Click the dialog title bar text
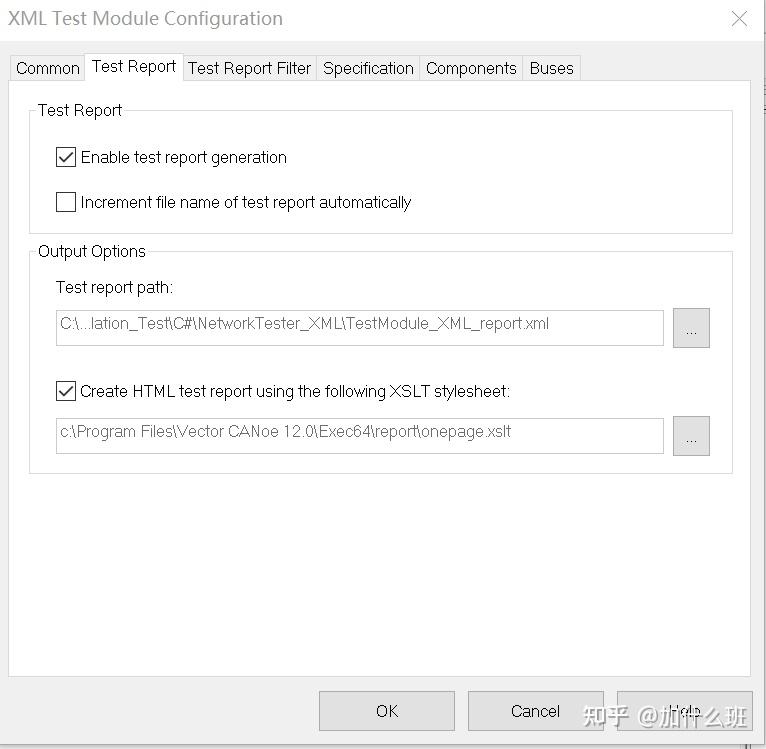Screen dimensions: 766x749 tap(146, 19)
